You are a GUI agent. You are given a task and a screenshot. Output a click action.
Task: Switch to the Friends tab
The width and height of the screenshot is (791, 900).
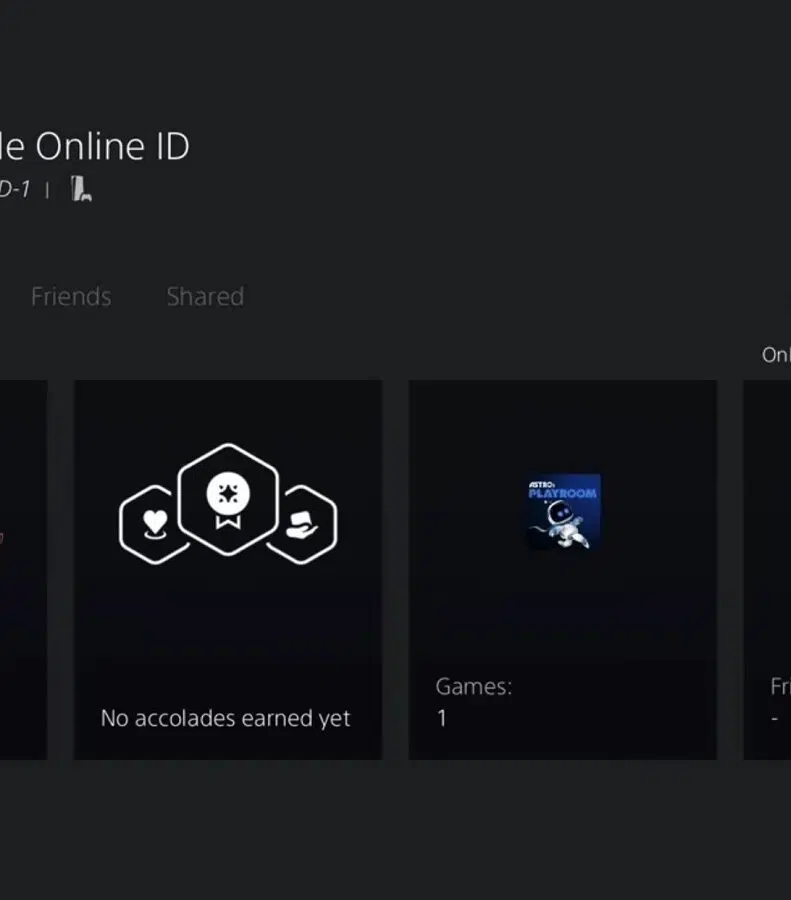click(x=71, y=297)
